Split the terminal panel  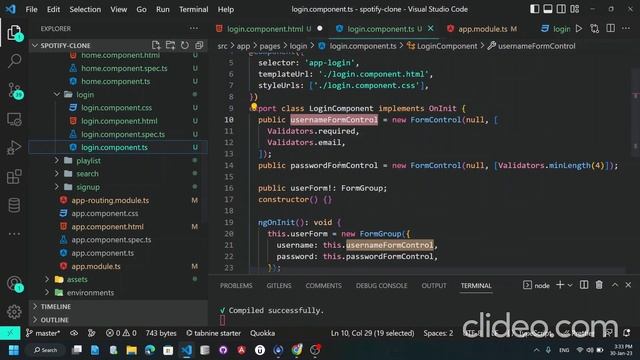click(584, 285)
